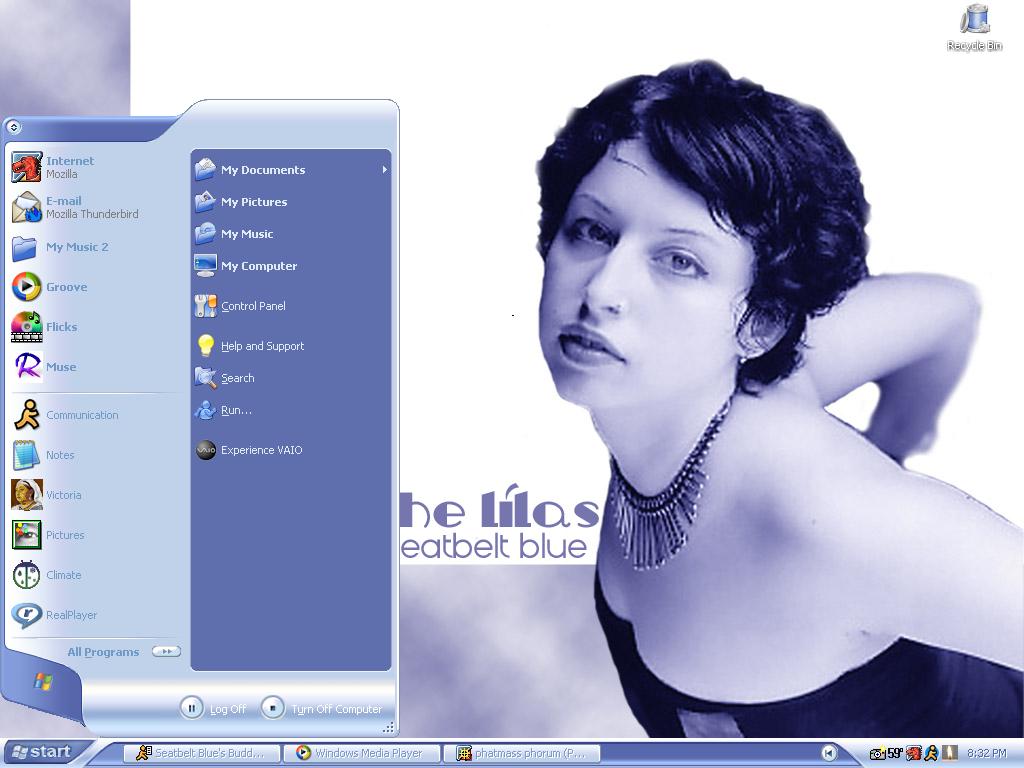Click the 'Climate' text label

(63, 575)
